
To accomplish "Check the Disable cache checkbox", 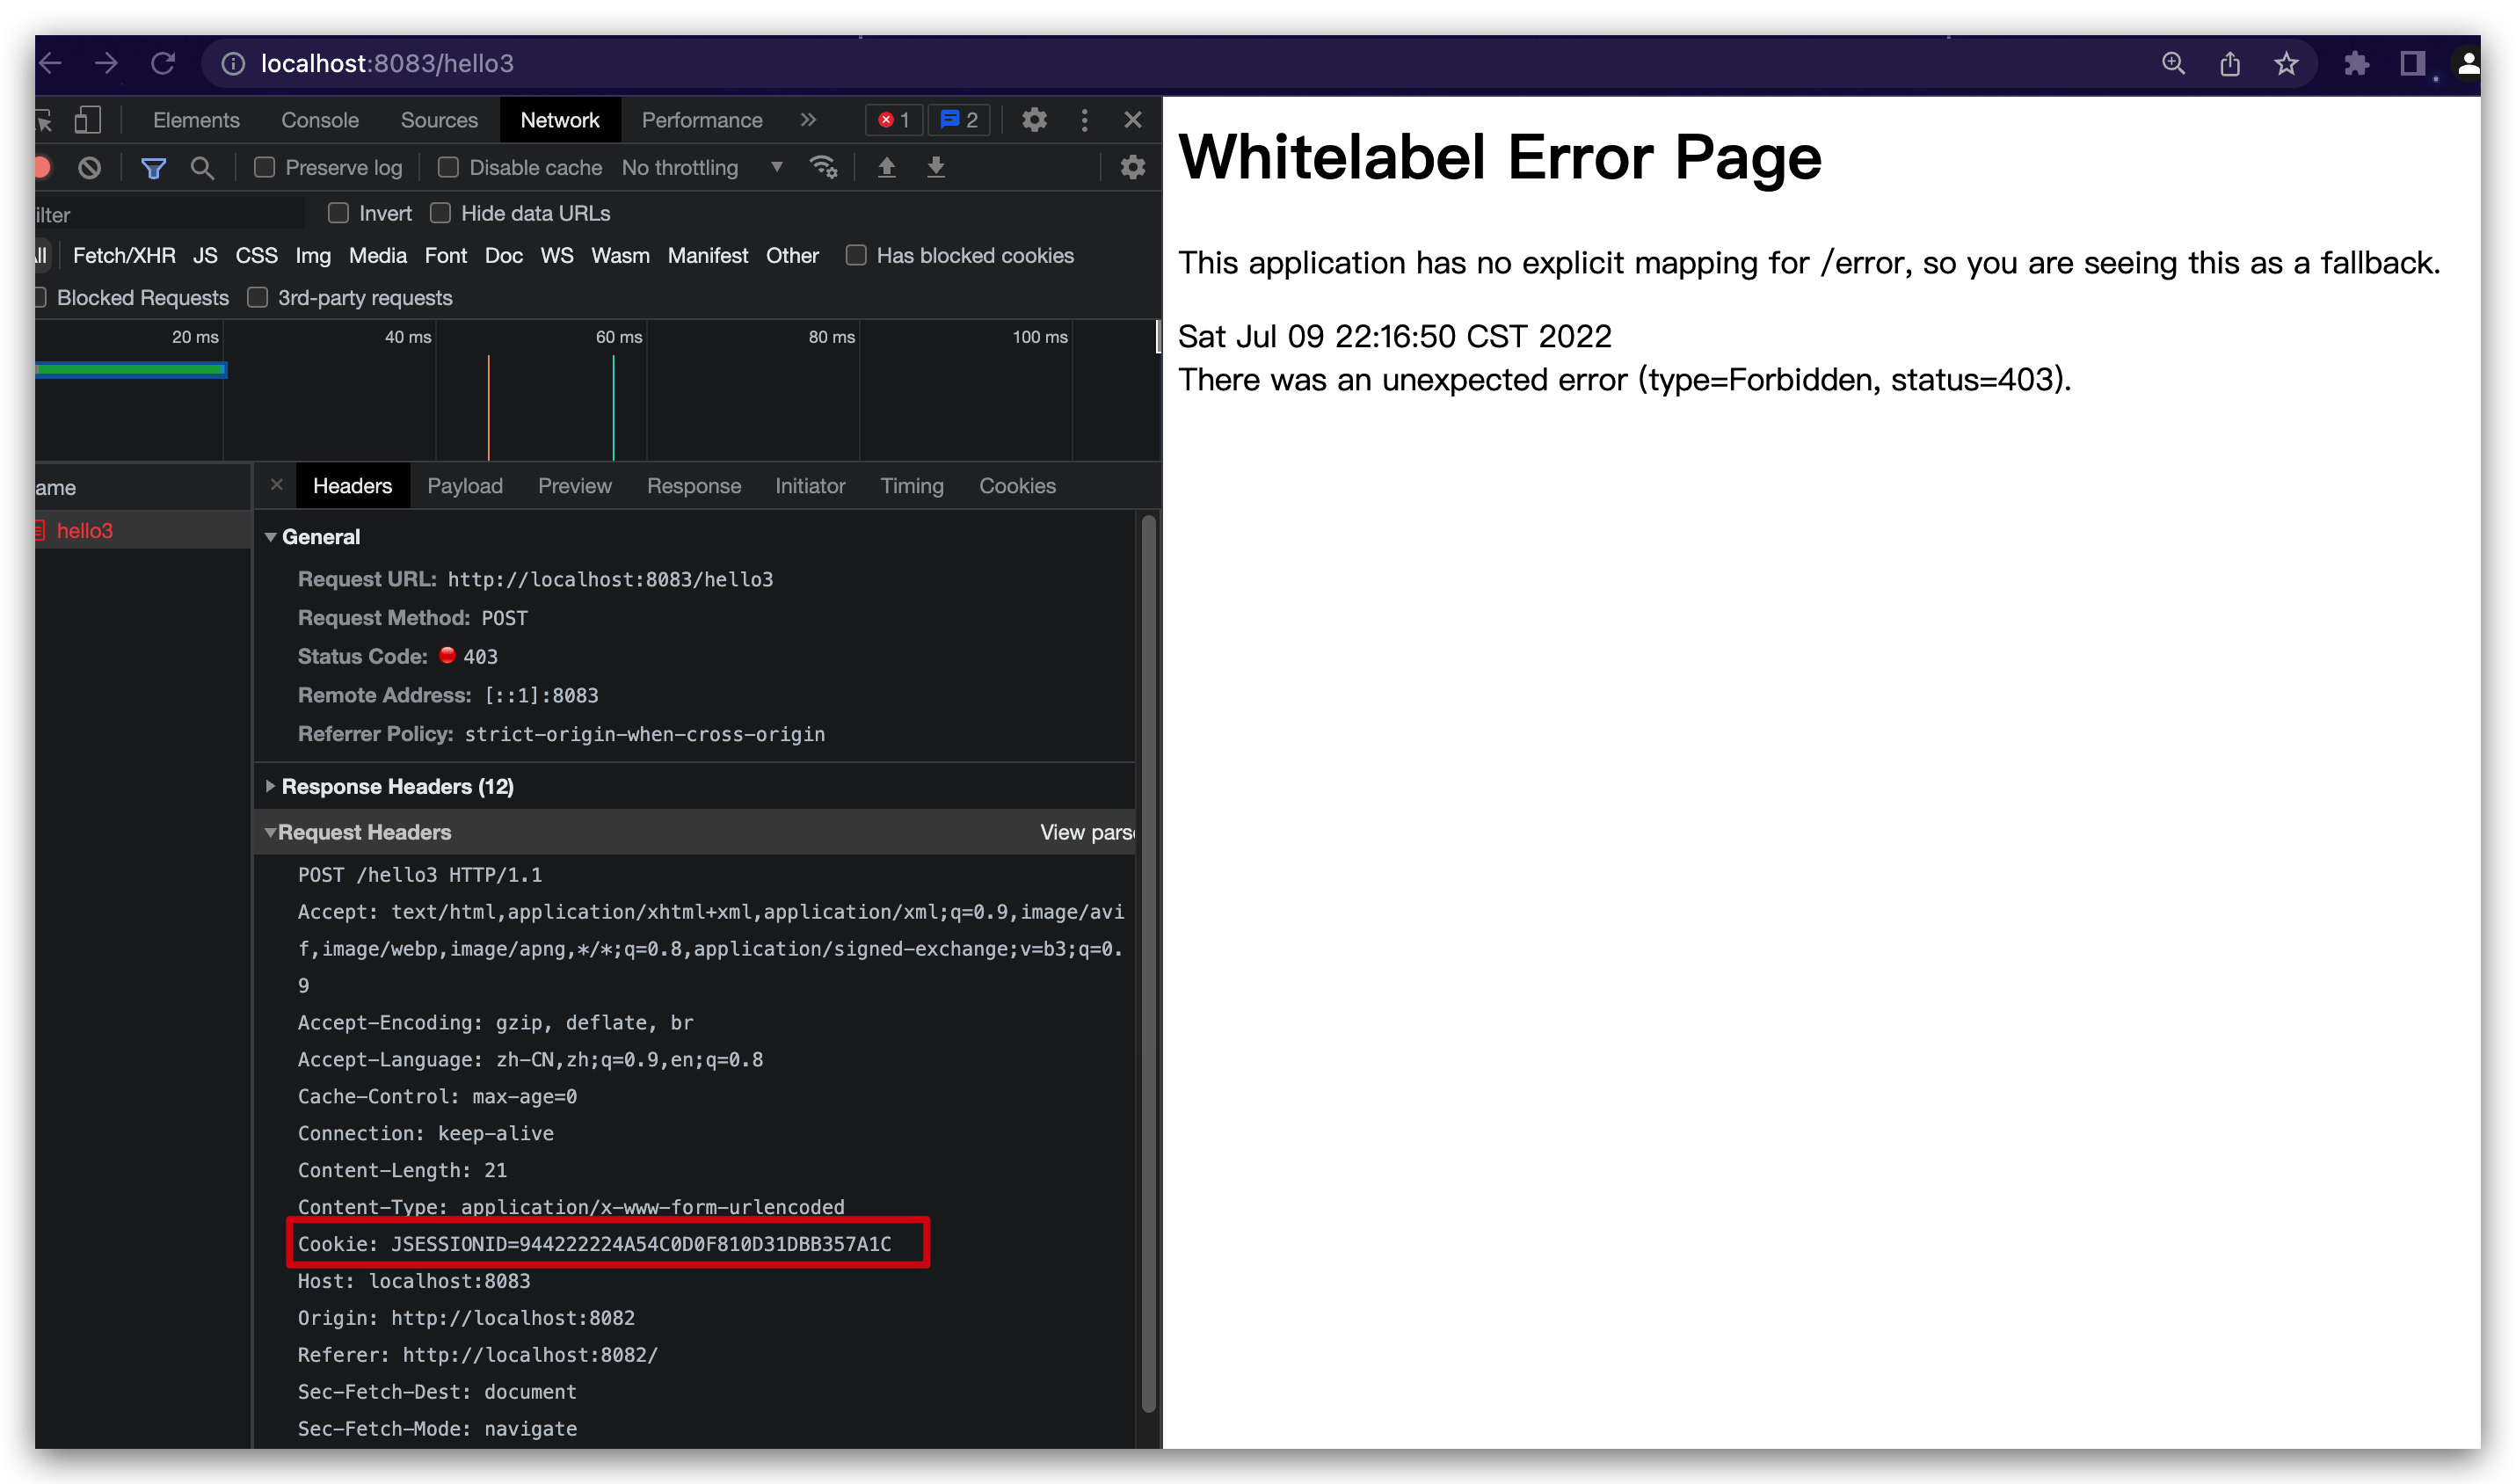I will (x=449, y=168).
